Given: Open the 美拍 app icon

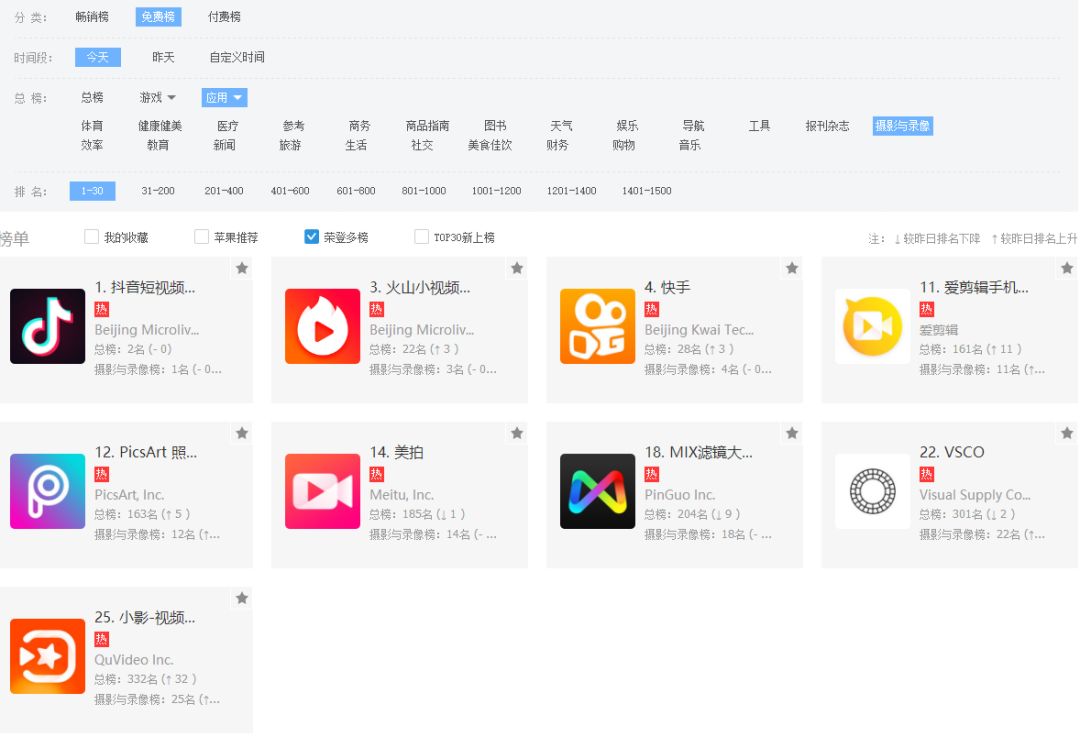Looking at the screenshot, I should click(322, 491).
